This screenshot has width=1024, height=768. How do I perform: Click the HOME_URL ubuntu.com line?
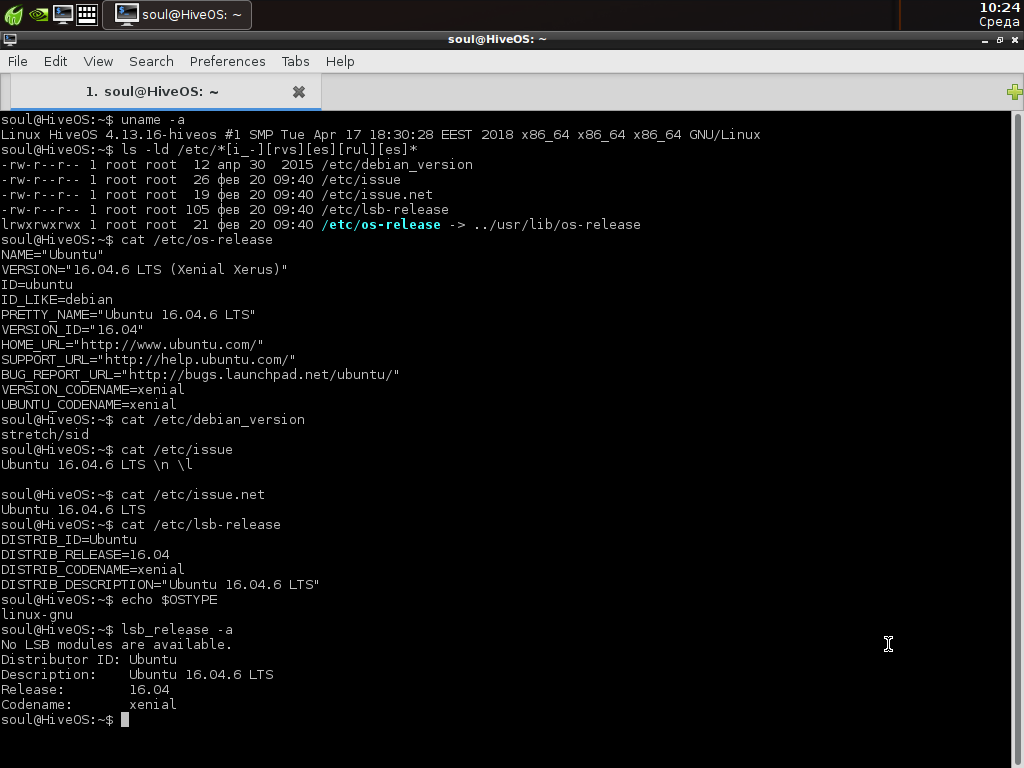132,345
